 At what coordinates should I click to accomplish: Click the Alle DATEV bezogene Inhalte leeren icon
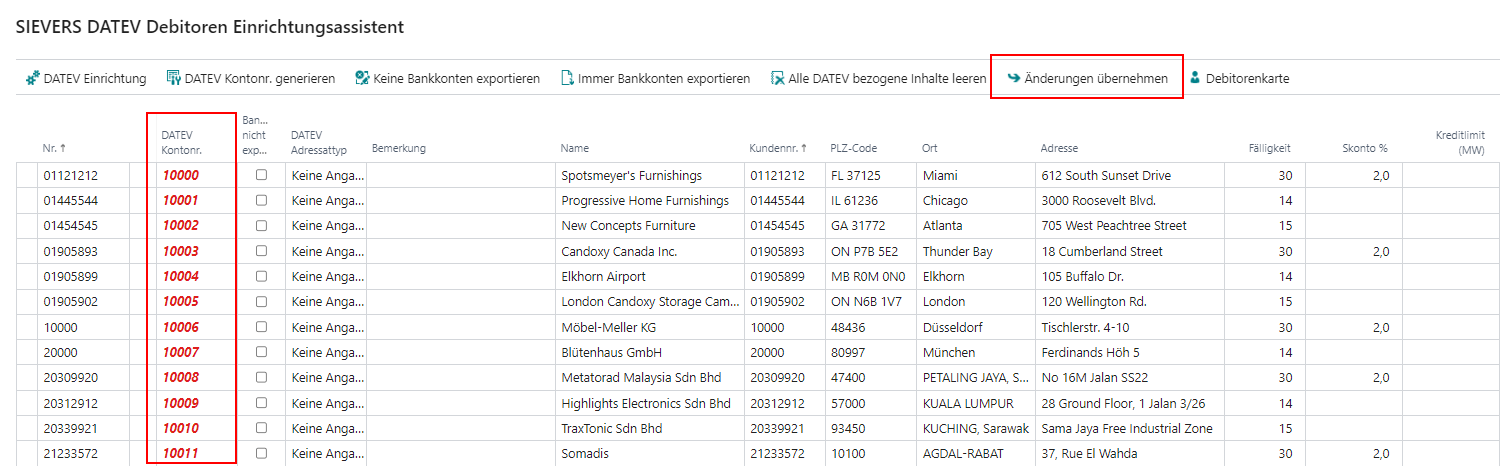click(x=778, y=78)
